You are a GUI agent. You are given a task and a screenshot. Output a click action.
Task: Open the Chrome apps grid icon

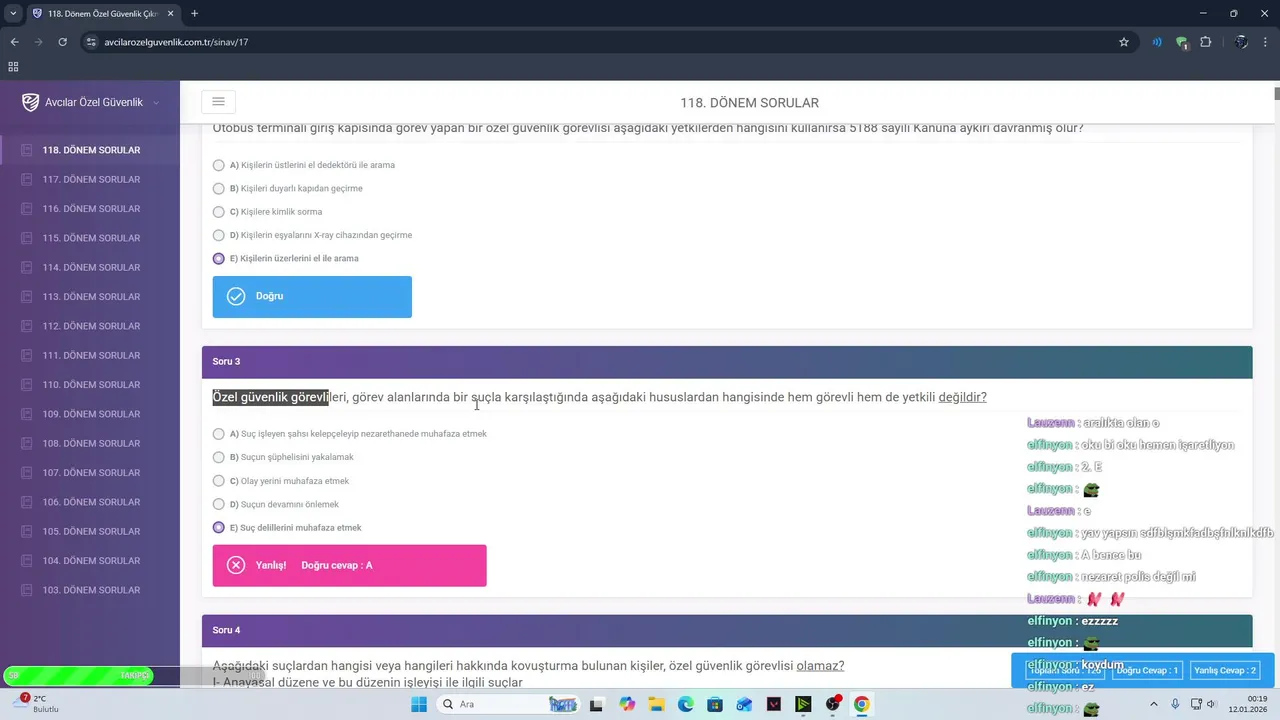(13, 67)
